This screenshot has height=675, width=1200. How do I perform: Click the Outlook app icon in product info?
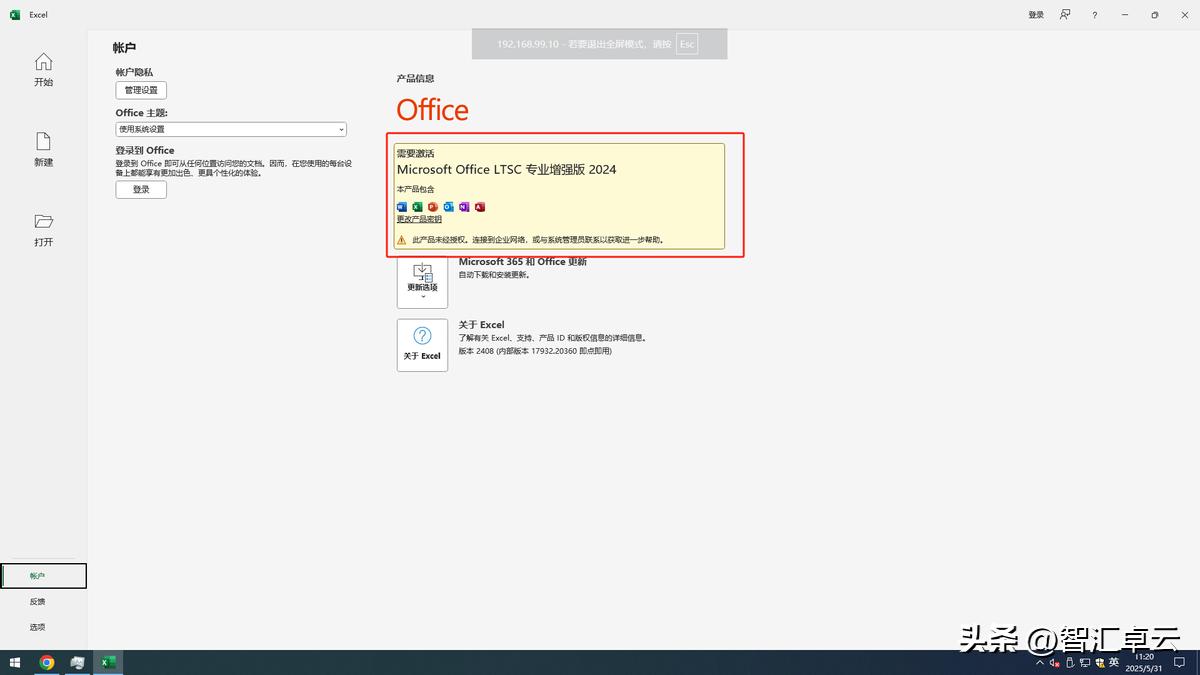click(448, 207)
